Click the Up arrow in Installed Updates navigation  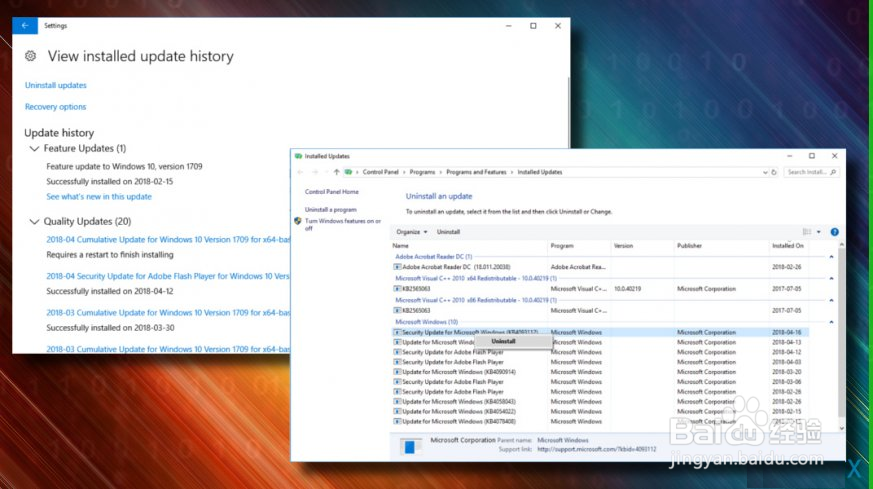point(336,172)
